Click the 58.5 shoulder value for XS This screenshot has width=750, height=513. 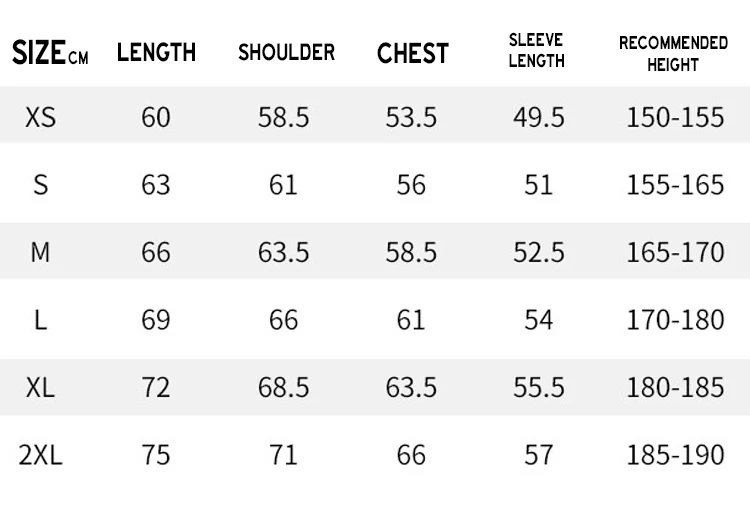click(284, 117)
